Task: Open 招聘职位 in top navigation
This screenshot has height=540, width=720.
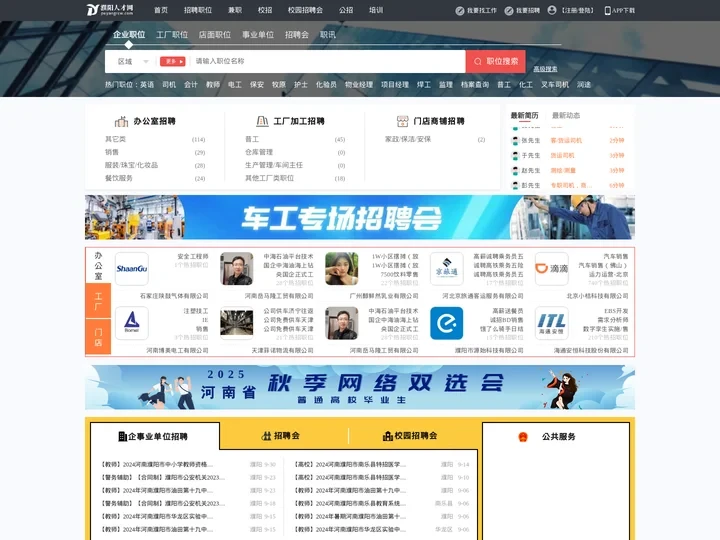Action: tap(198, 10)
